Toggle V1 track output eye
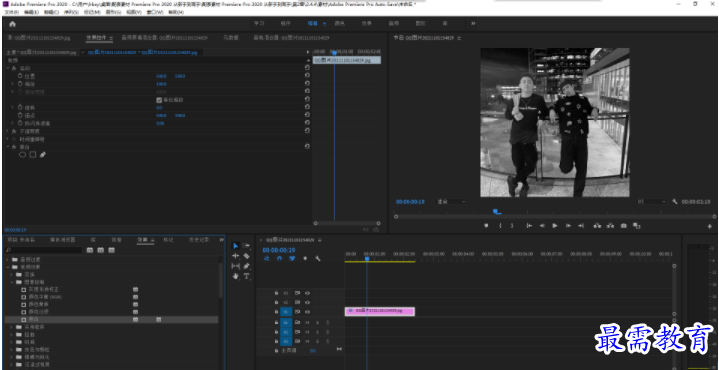 click(x=308, y=312)
